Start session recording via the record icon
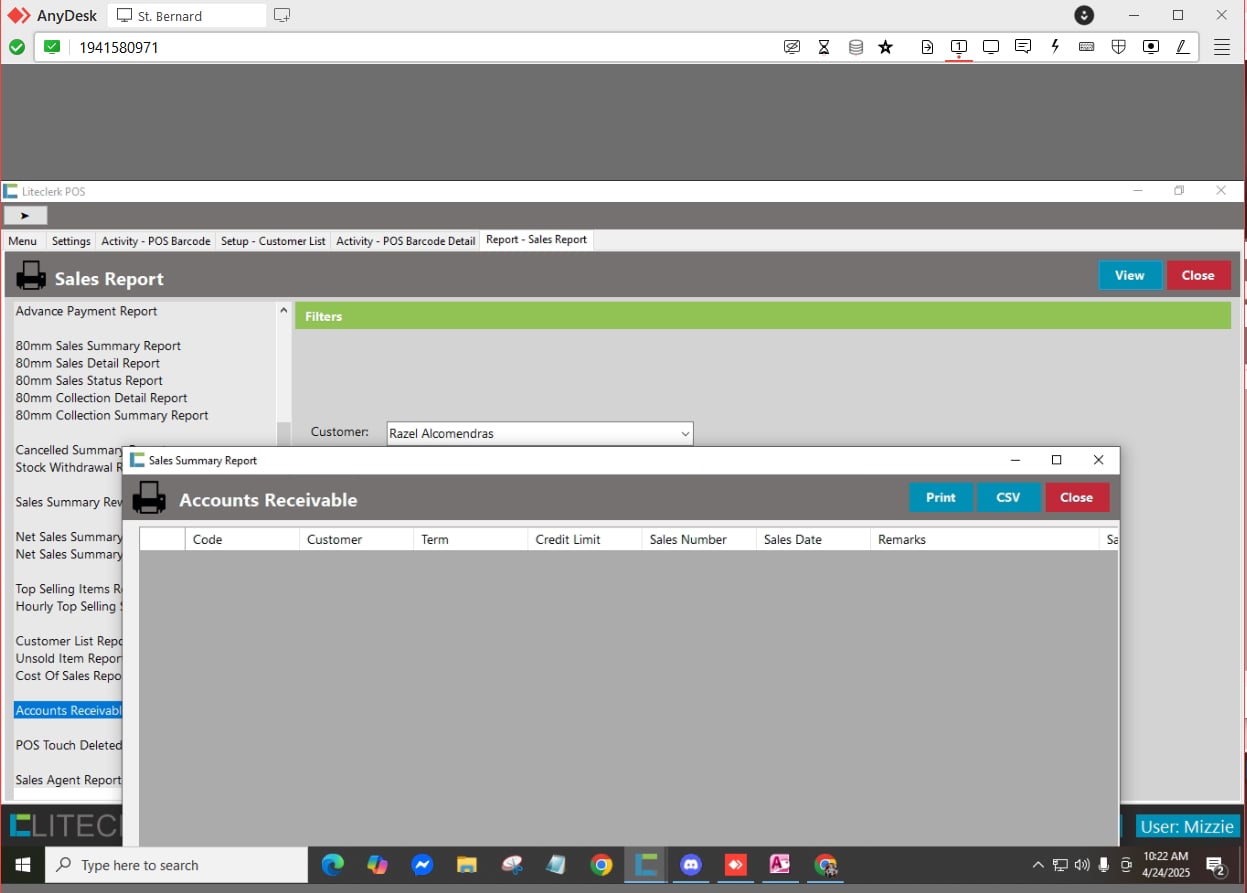 (1151, 47)
